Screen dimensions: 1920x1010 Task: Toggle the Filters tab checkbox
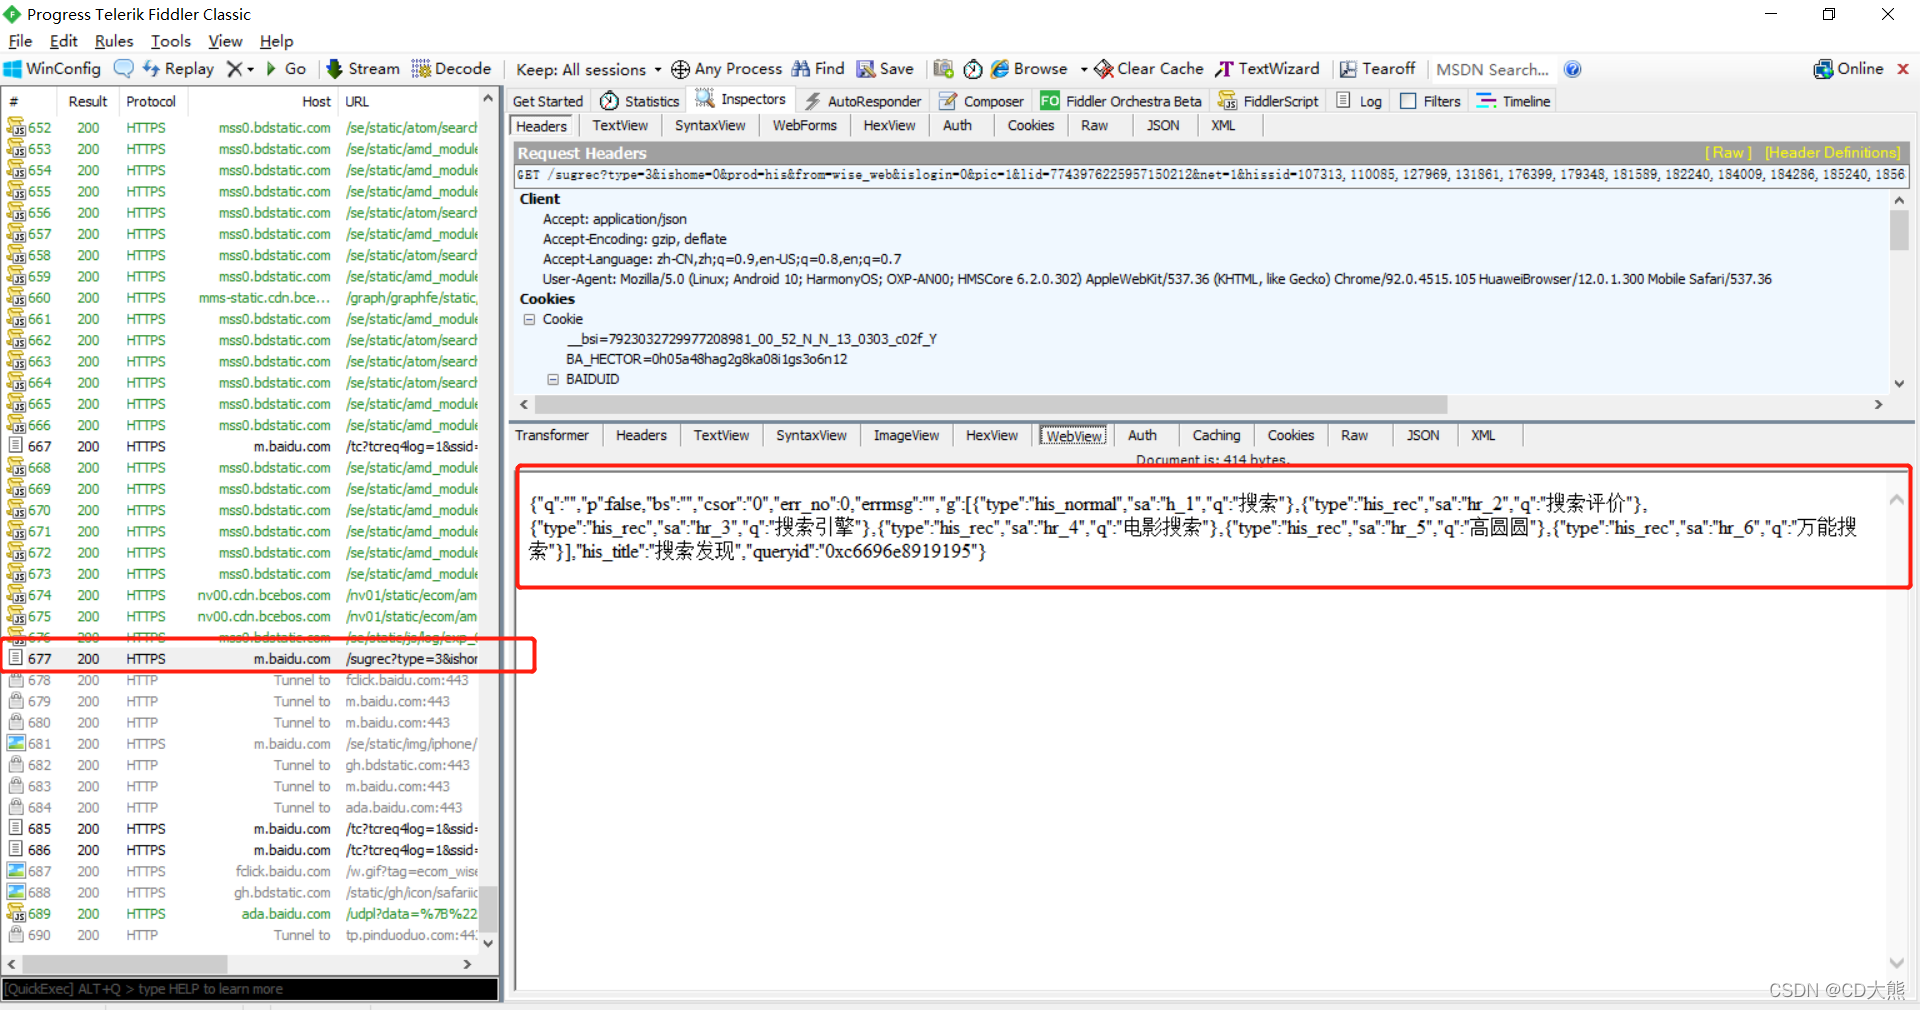(1408, 101)
